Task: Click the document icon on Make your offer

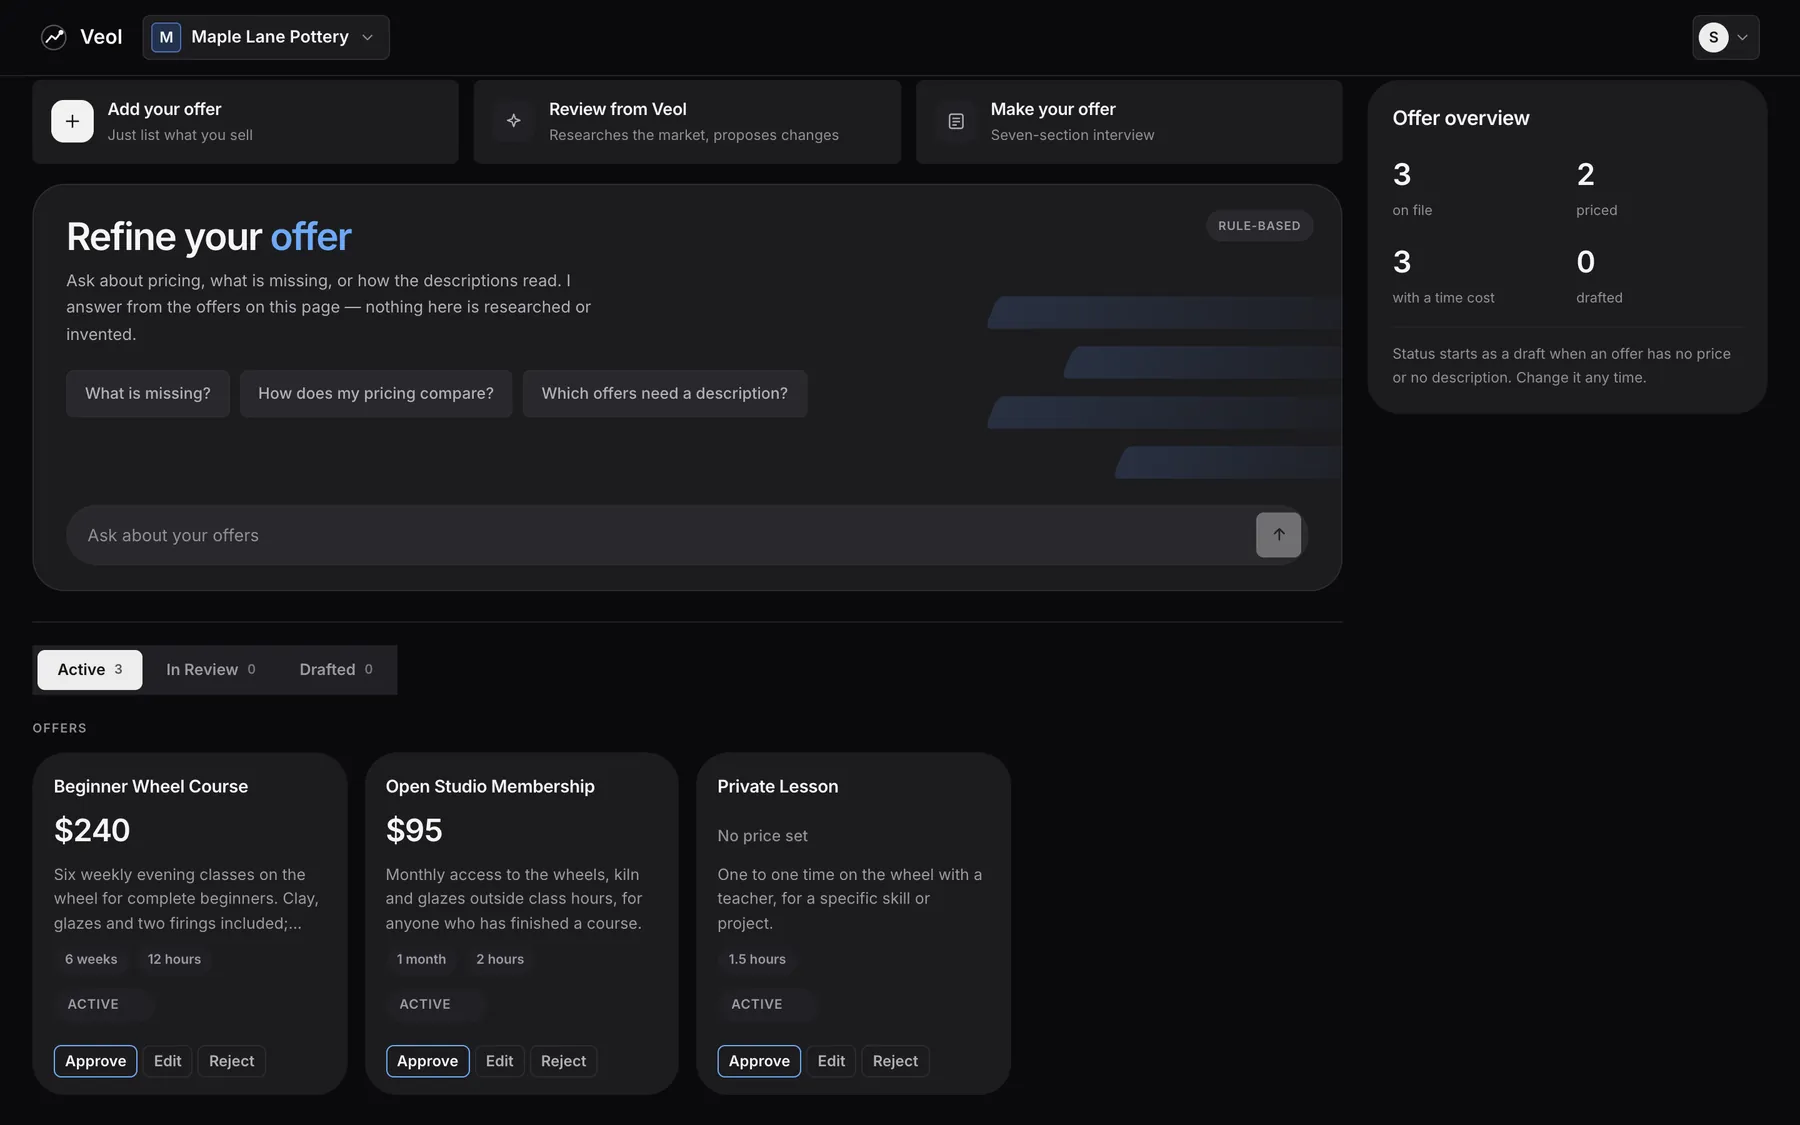Action: [x=956, y=121]
